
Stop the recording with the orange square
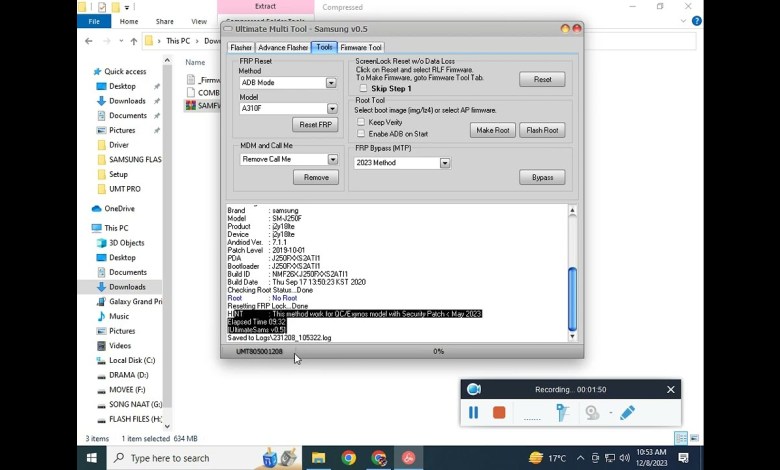click(x=499, y=412)
